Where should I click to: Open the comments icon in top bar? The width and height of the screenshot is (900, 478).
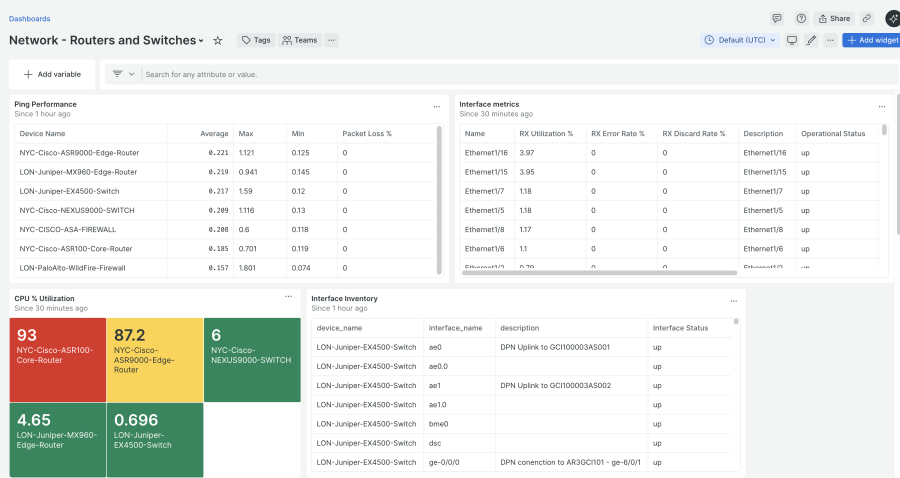point(777,18)
